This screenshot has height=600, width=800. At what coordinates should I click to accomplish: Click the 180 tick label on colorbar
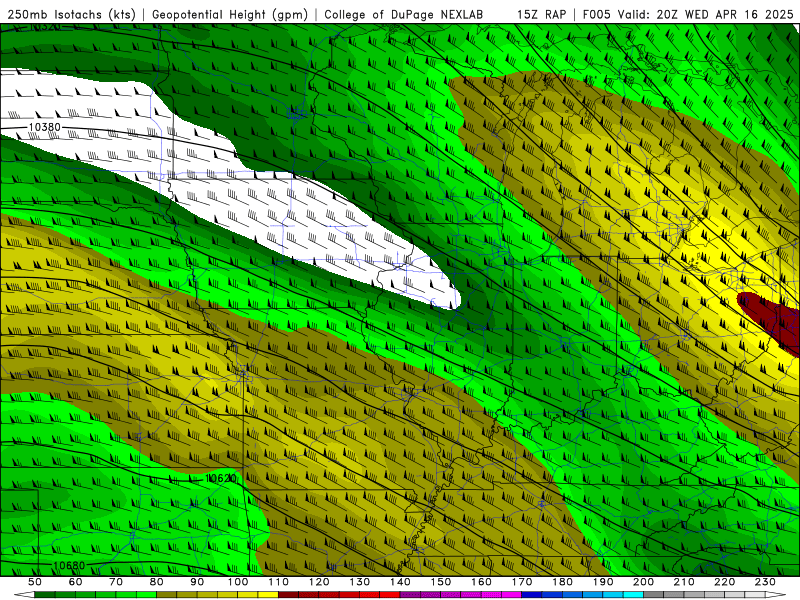[x=562, y=582]
